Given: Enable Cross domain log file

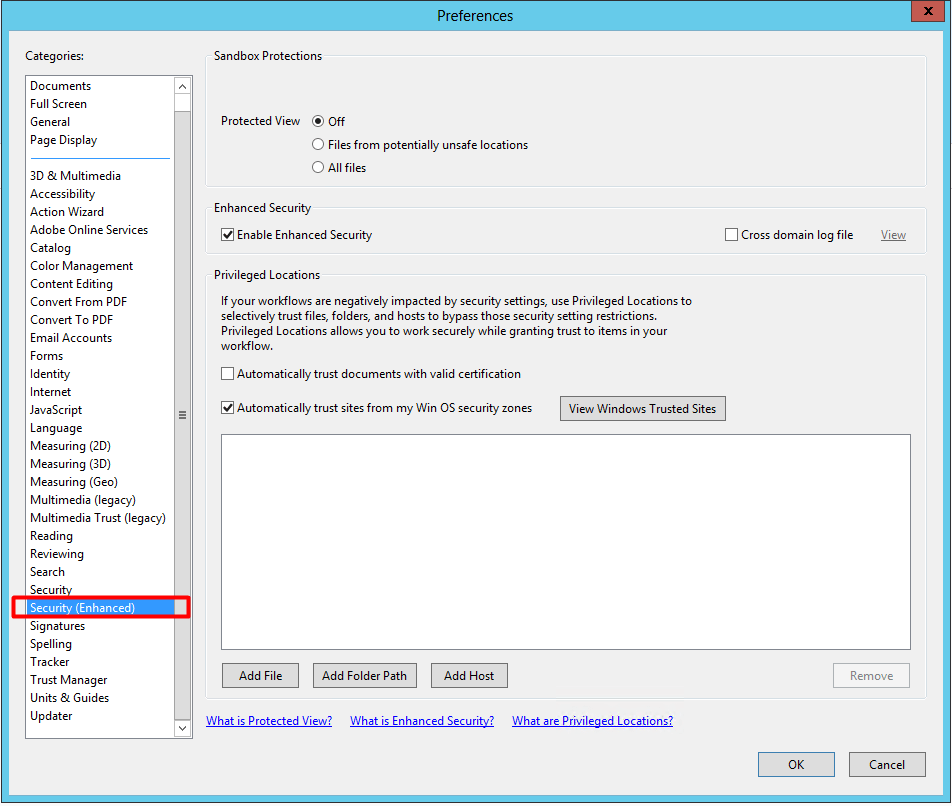Looking at the screenshot, I should pos(730,234).
